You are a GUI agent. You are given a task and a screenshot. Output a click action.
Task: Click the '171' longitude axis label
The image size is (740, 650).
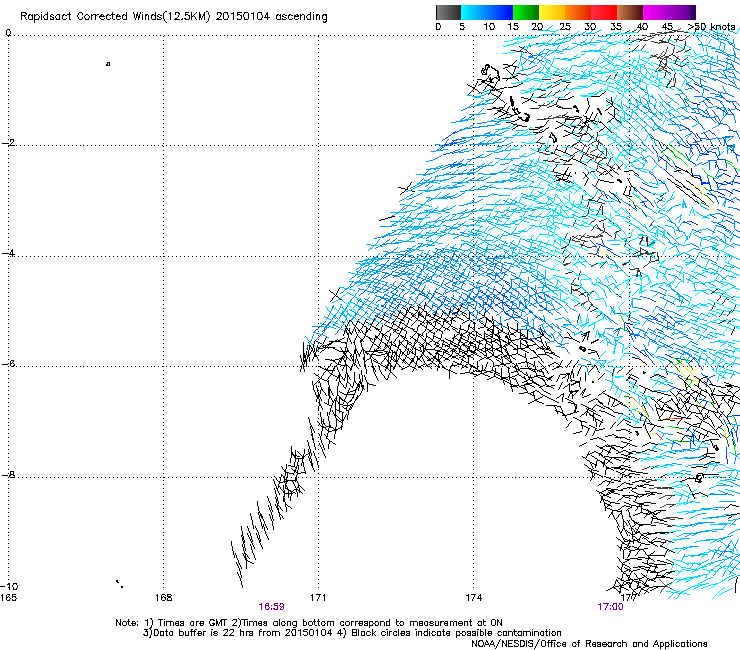tap(318, 598)
